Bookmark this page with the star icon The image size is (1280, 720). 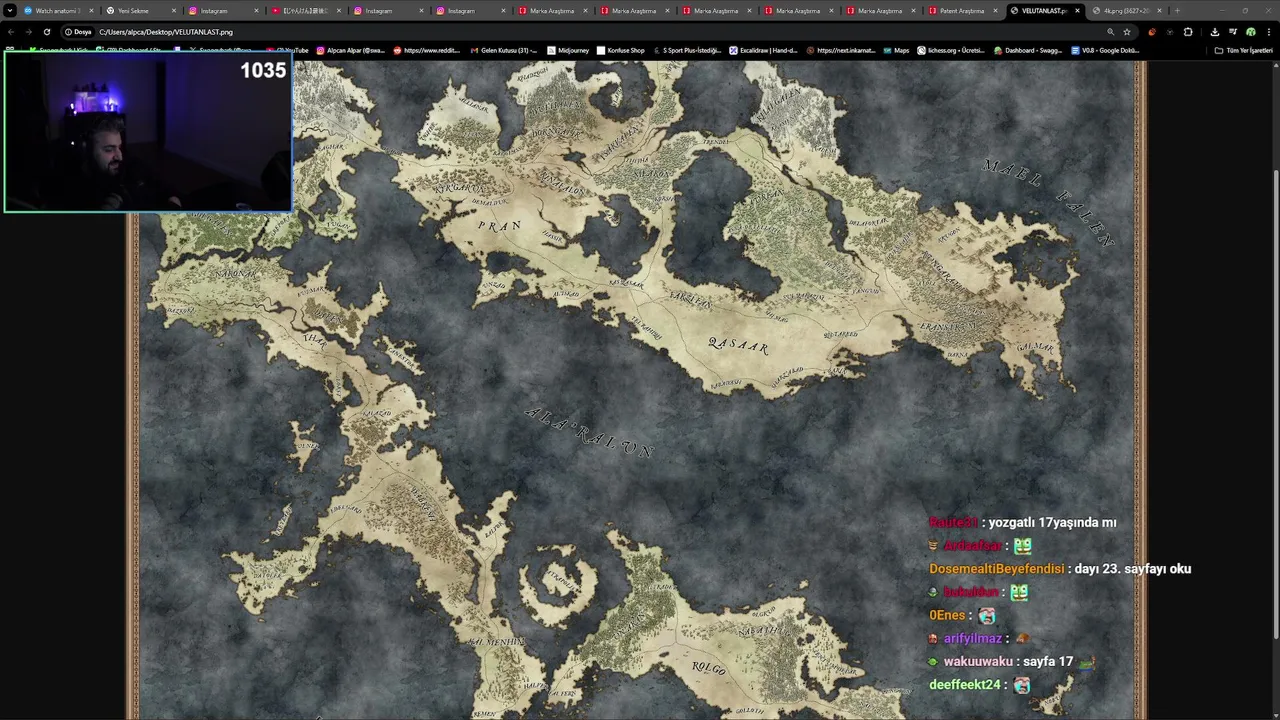click(1127, 32)
